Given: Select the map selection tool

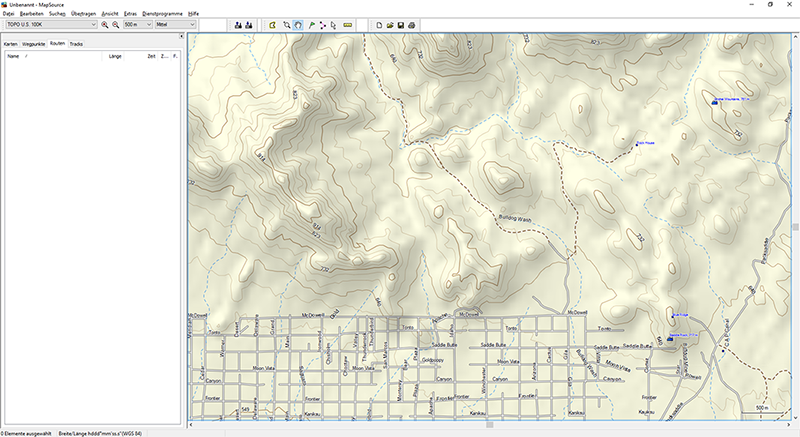Looking at the screenshot, I should (x=272, y=25).
